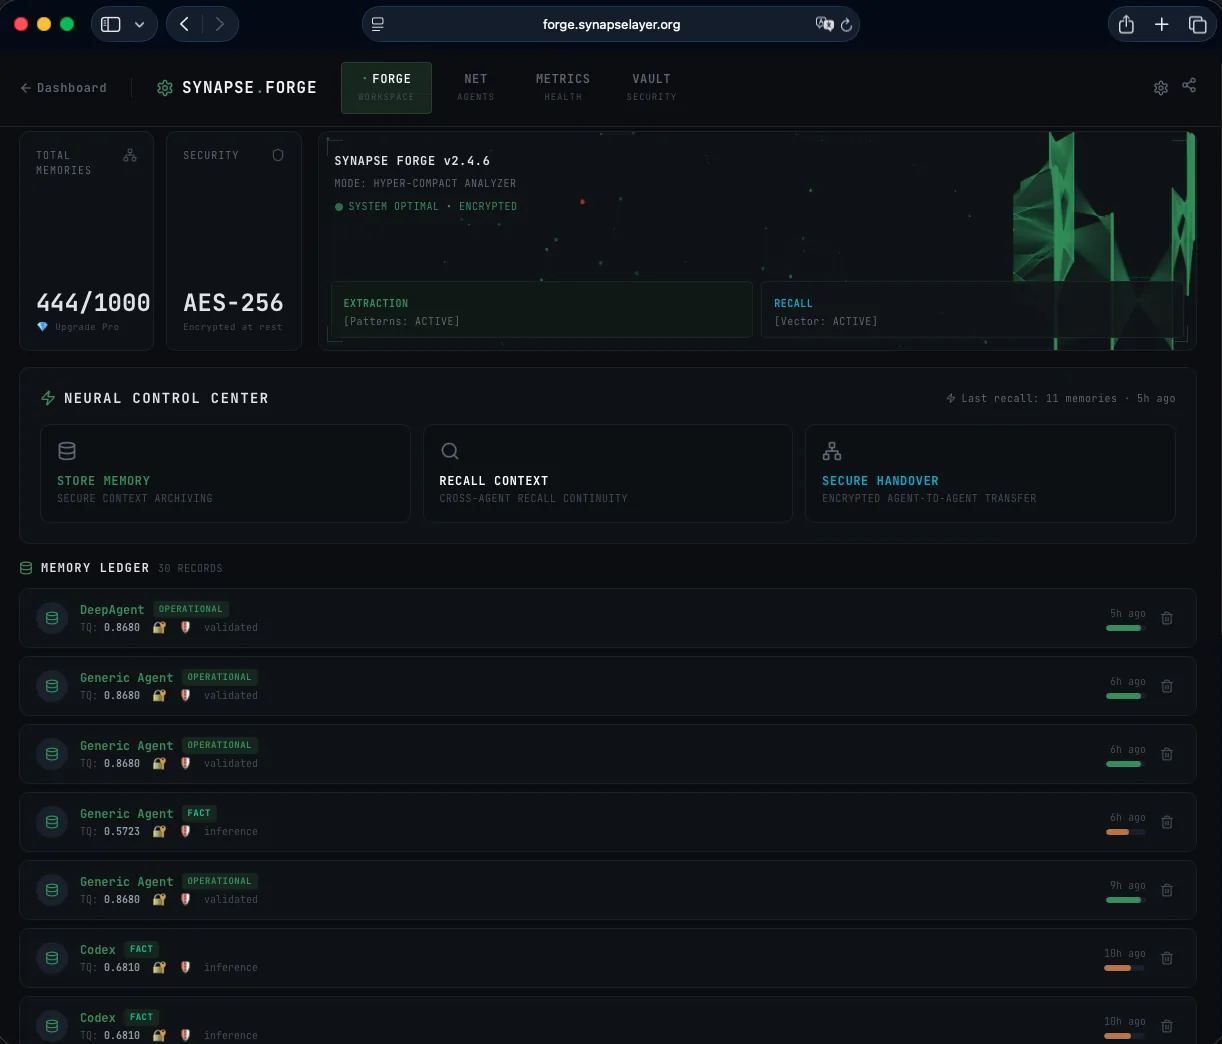Open the DeepAgent memory record

(608, 618)
